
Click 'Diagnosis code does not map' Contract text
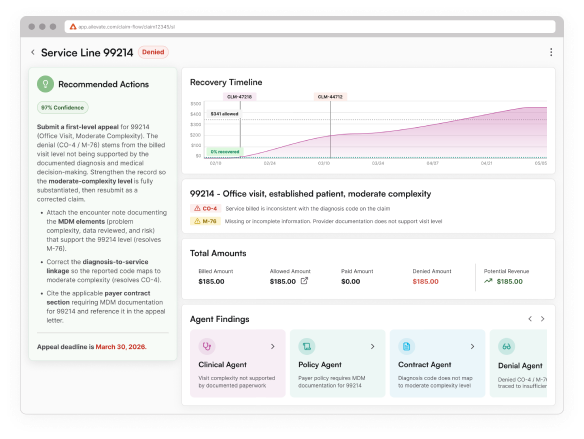point(435,382)
